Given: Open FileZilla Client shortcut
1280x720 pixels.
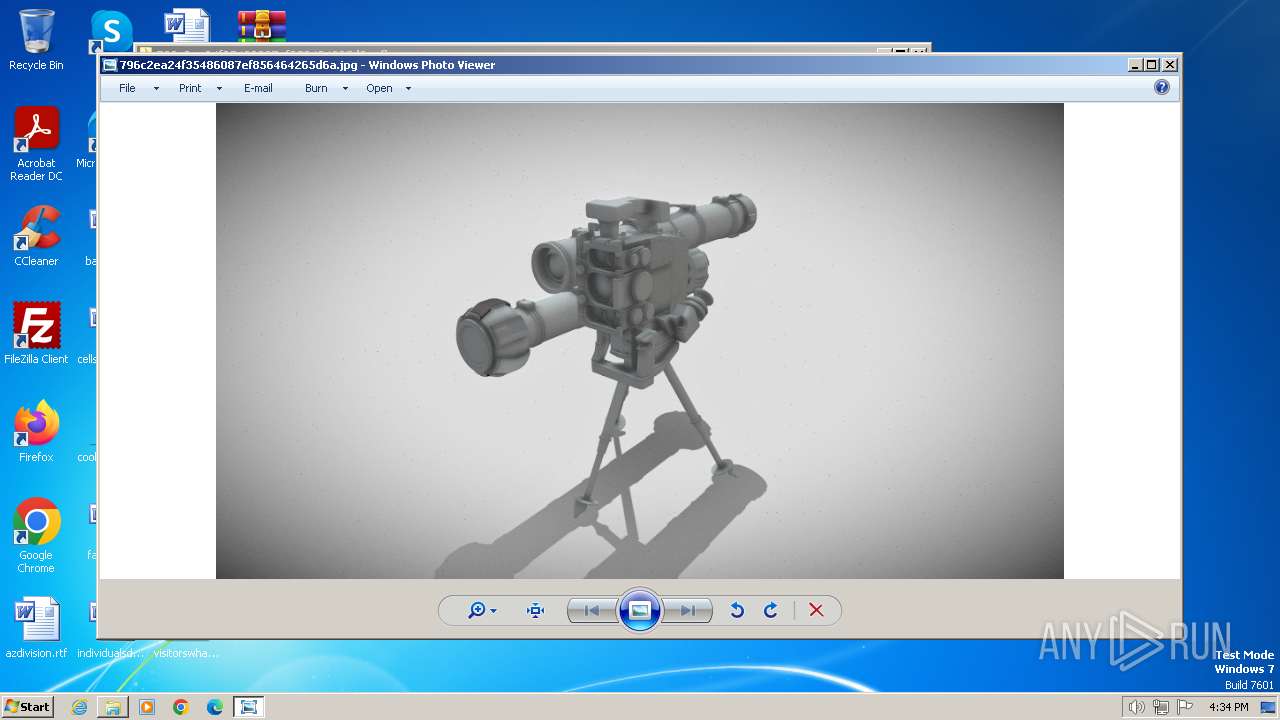Looking at the screenshot, I should tap(36, 334).
